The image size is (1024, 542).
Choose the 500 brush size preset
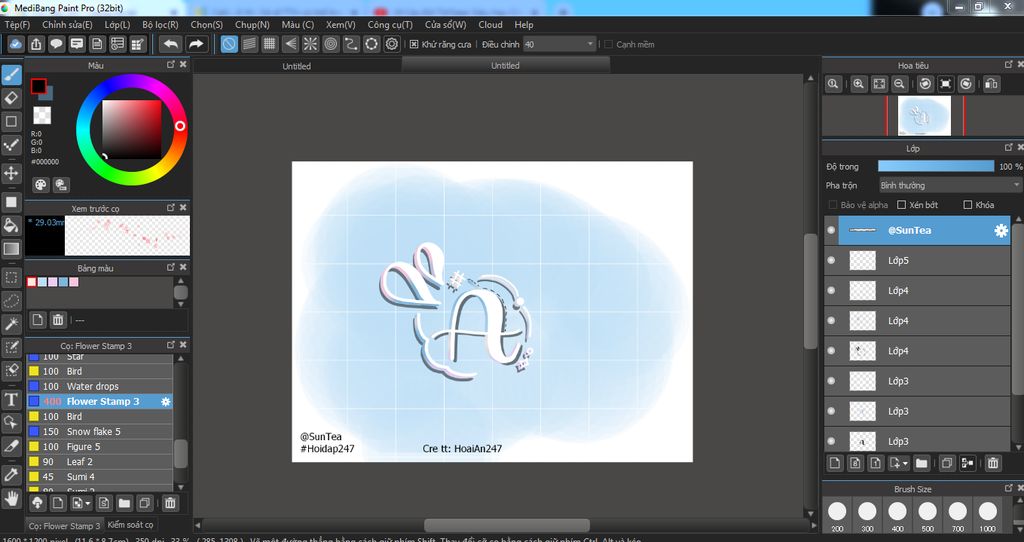click(927, 515)
